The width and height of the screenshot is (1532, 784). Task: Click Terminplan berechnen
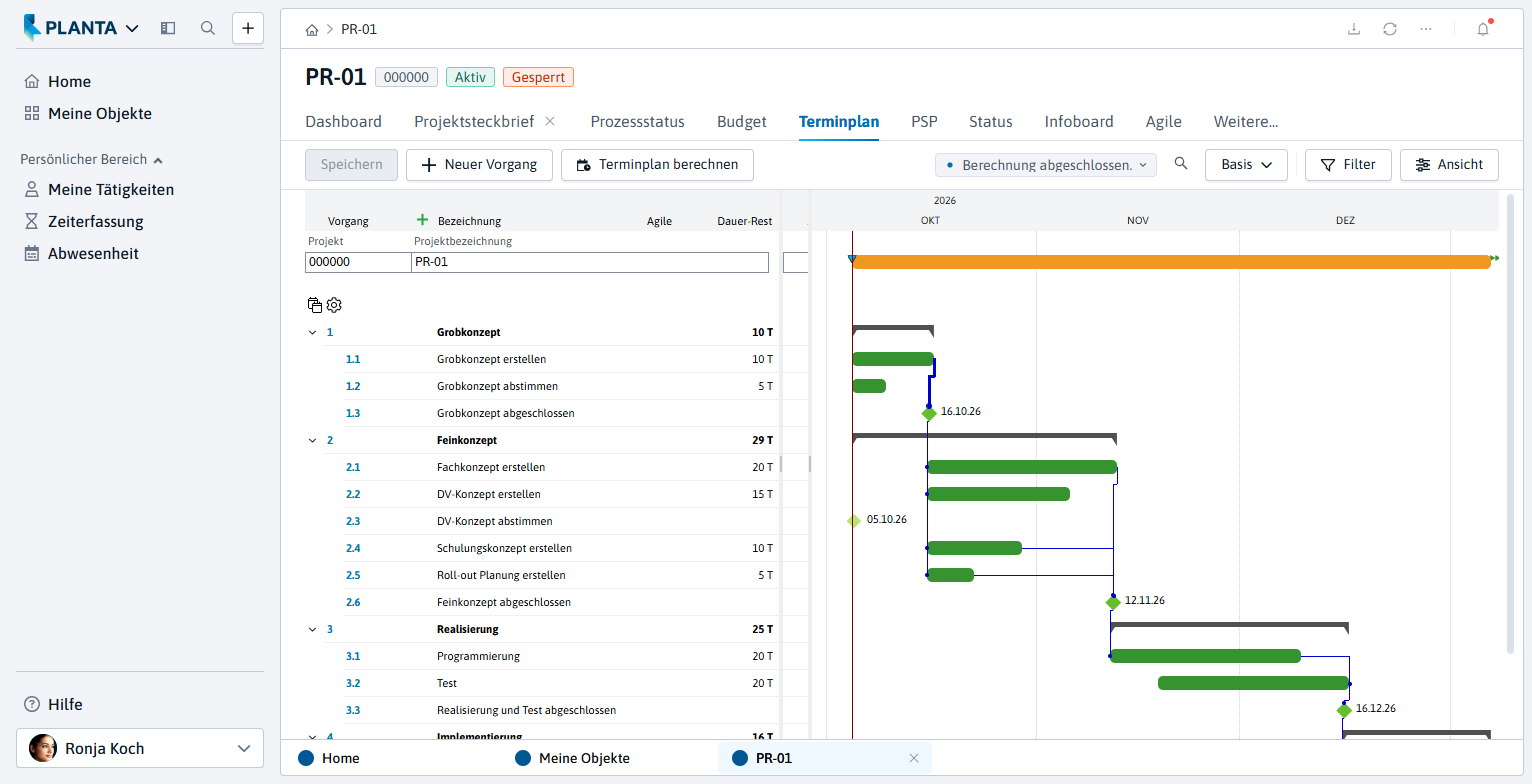[x=657, y=165]
